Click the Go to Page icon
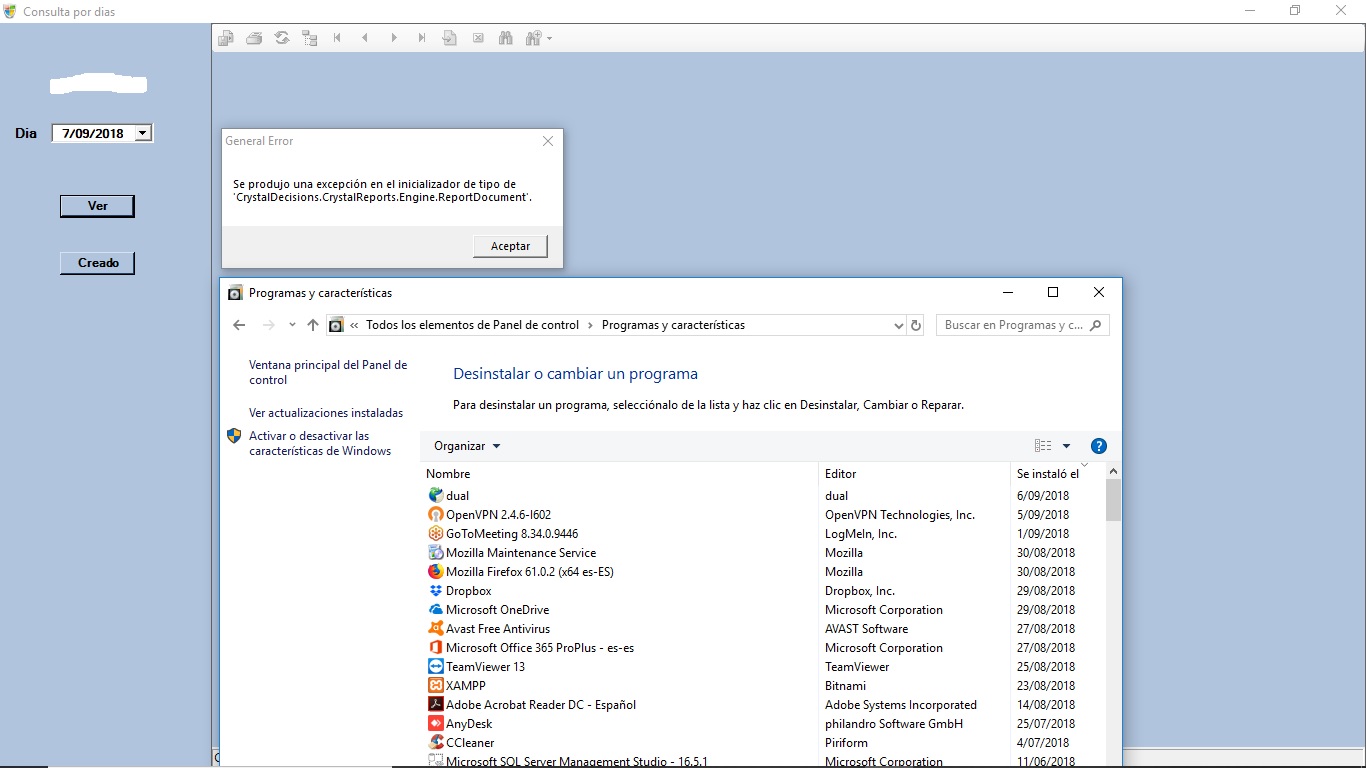Viewport: 1366px width, 768px height. pyautogui.click(x=450, y=38)
